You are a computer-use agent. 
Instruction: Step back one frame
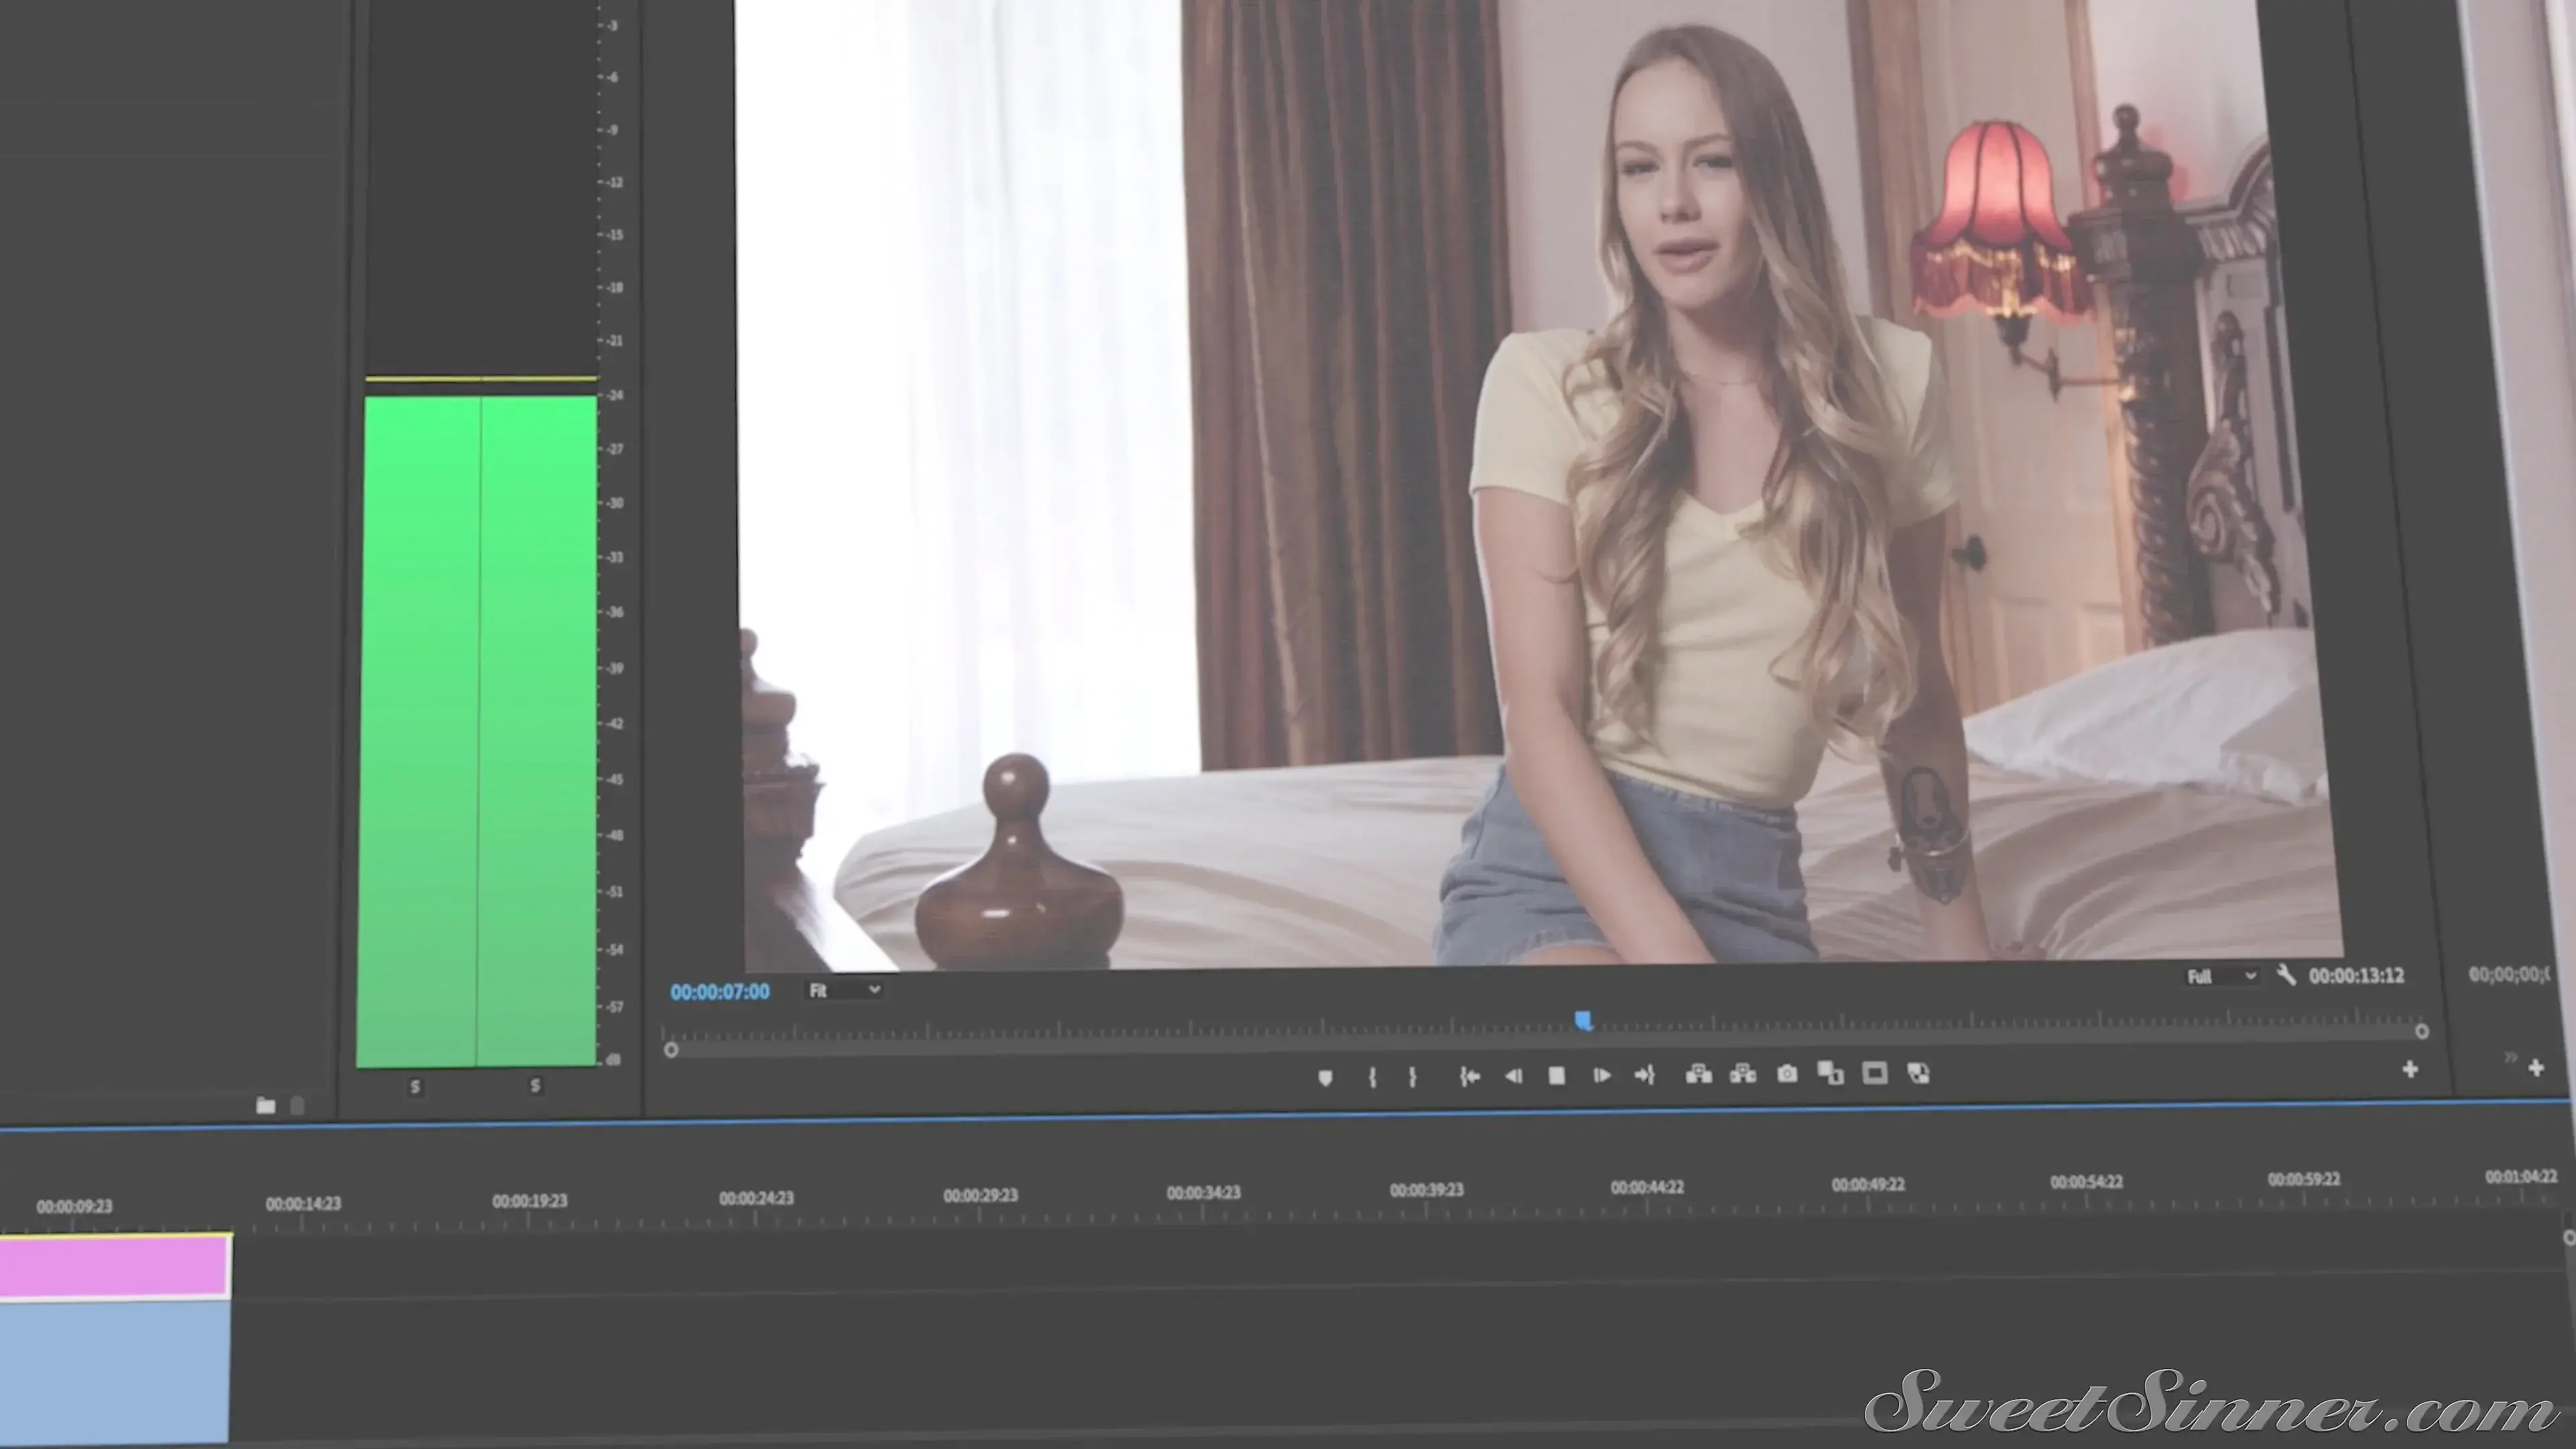1513,1076
